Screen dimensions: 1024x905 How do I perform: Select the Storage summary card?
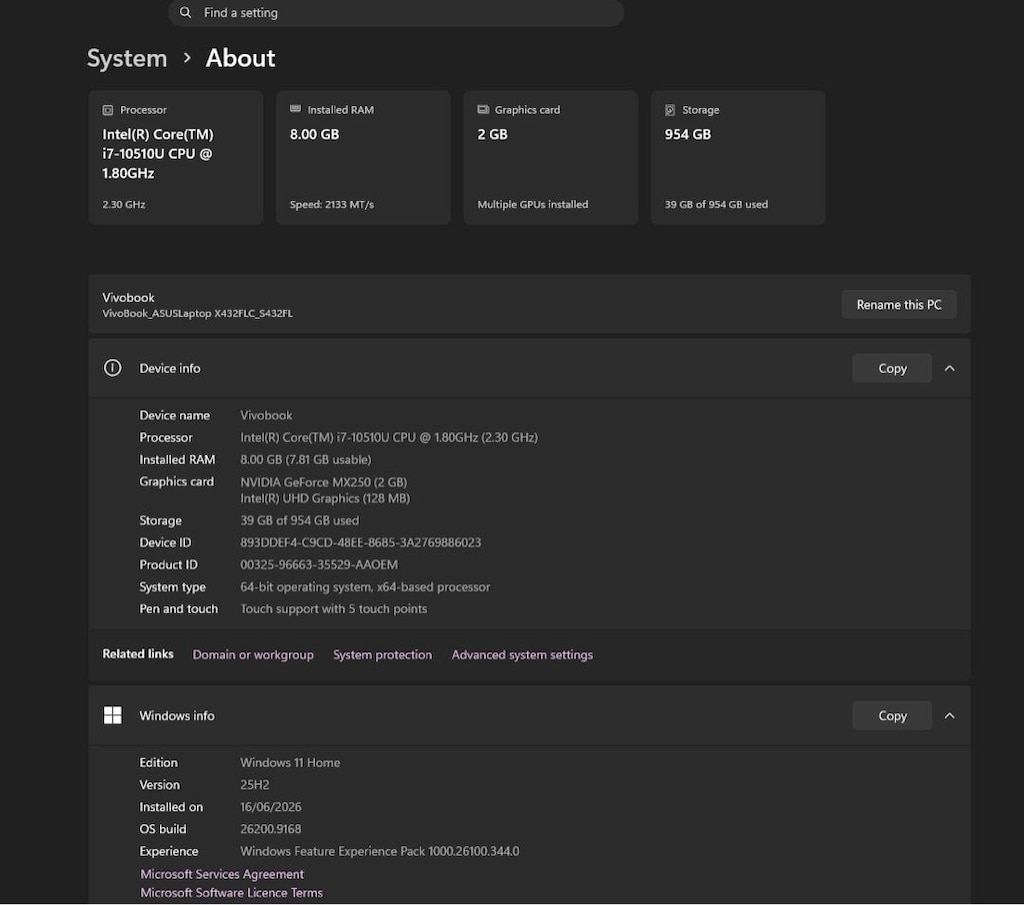click(738, 157)
